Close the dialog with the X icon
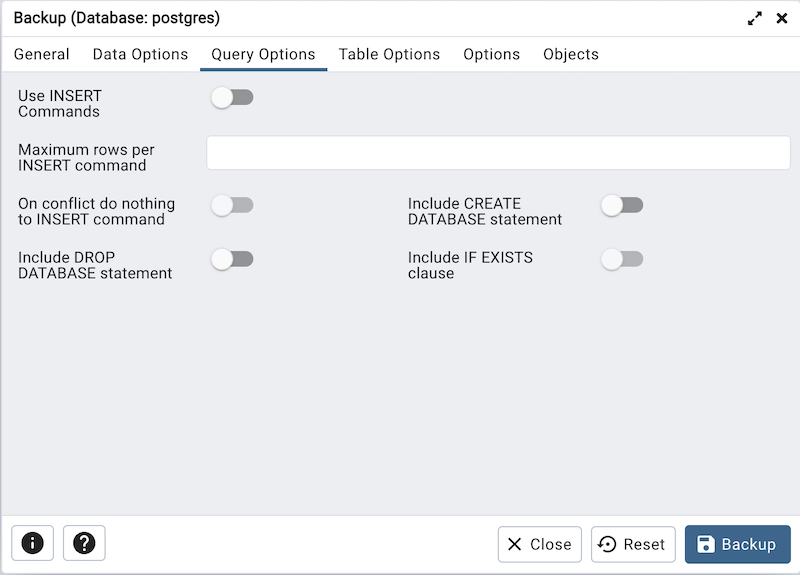Screen dimensions: 800x575 pyautogui.click(x=782, y=19)
